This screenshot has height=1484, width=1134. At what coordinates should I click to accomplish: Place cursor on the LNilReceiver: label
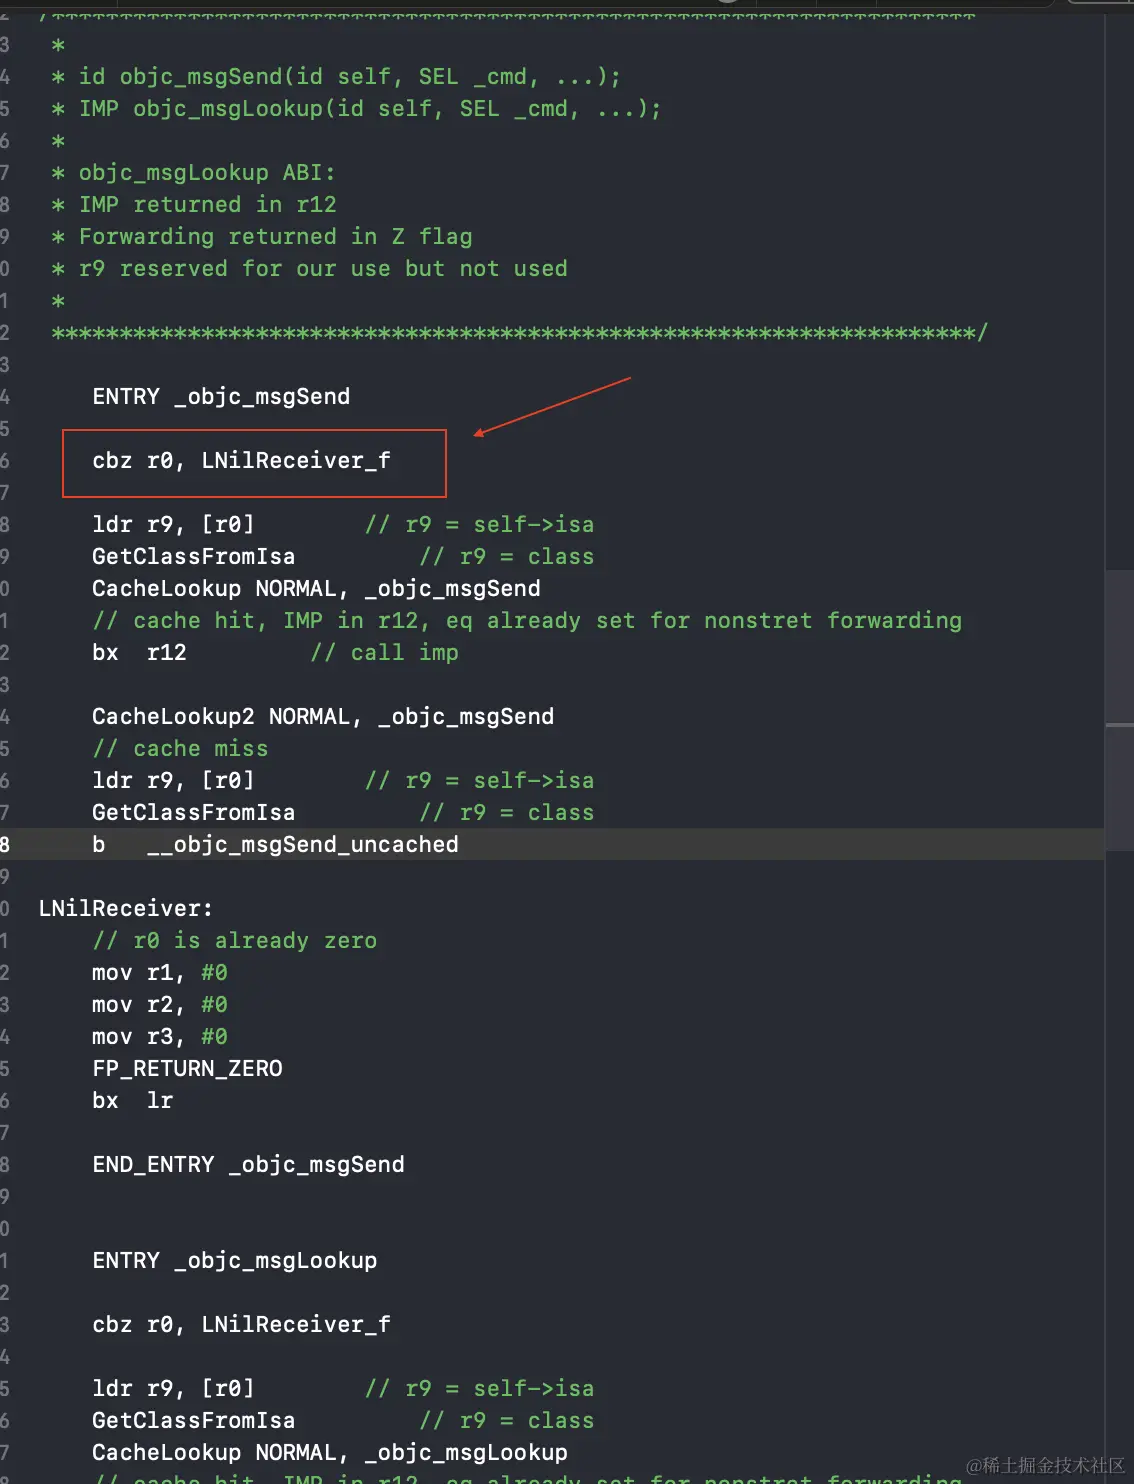pyautogui.click(x=125, y=909)
